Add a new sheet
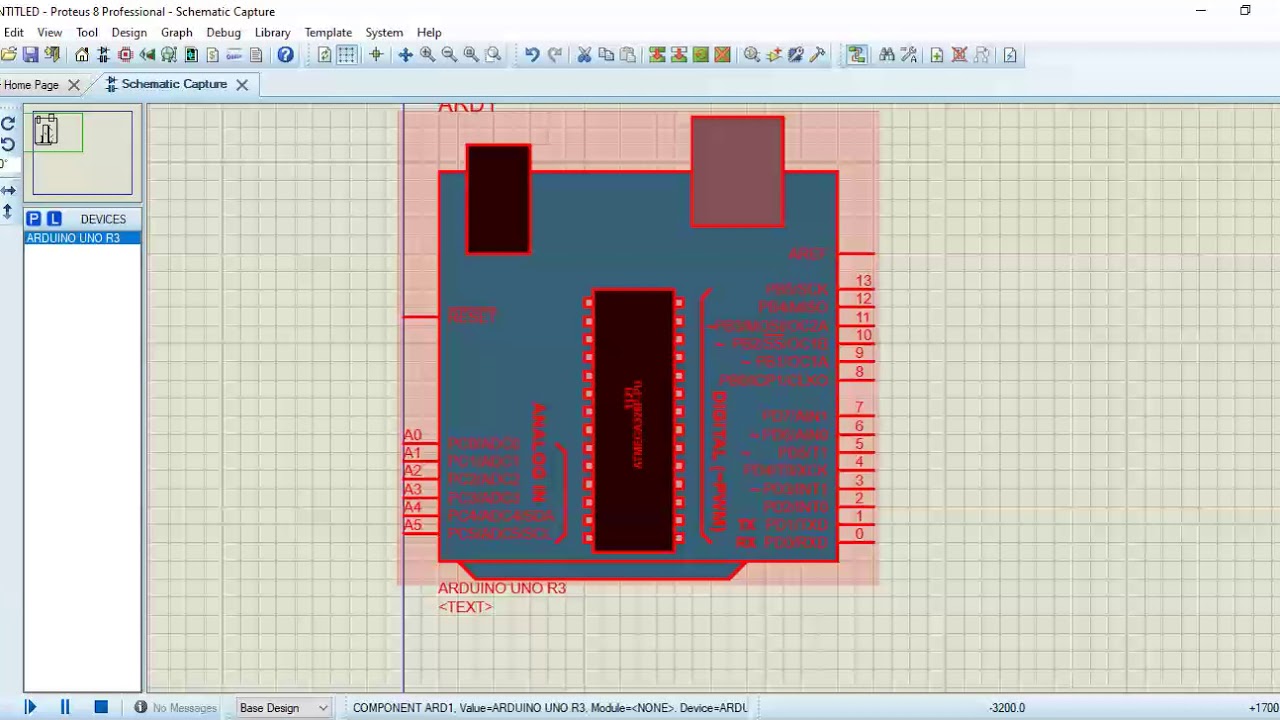 (937, 55)
